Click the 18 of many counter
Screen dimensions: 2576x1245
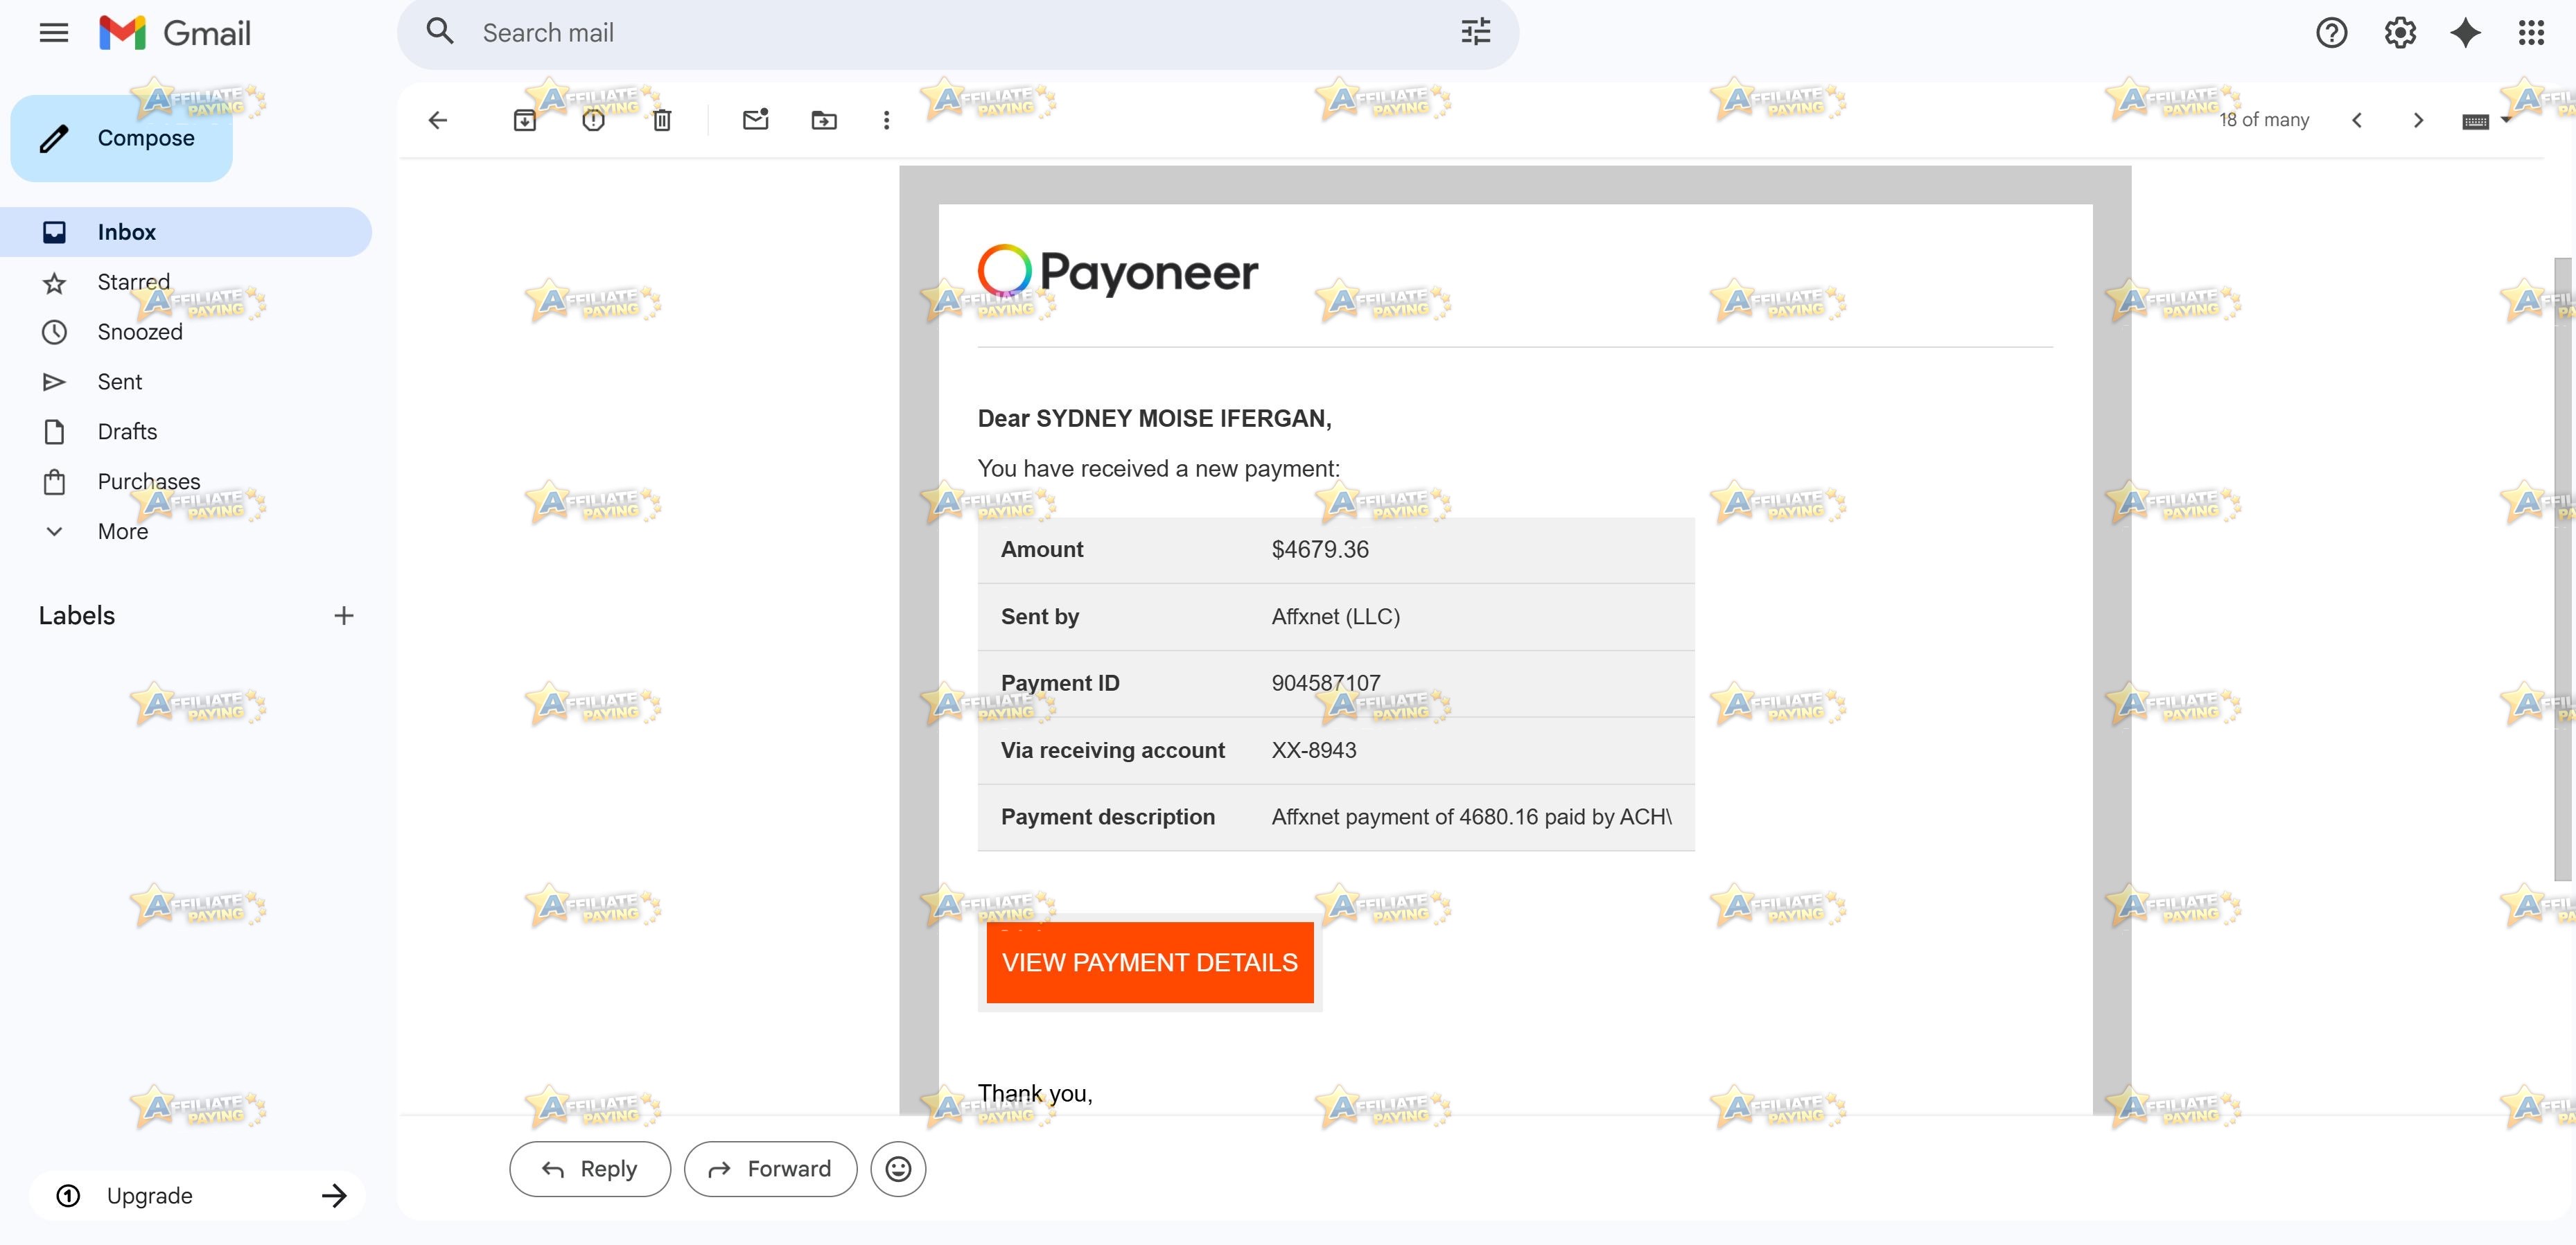click(2264, 120)
